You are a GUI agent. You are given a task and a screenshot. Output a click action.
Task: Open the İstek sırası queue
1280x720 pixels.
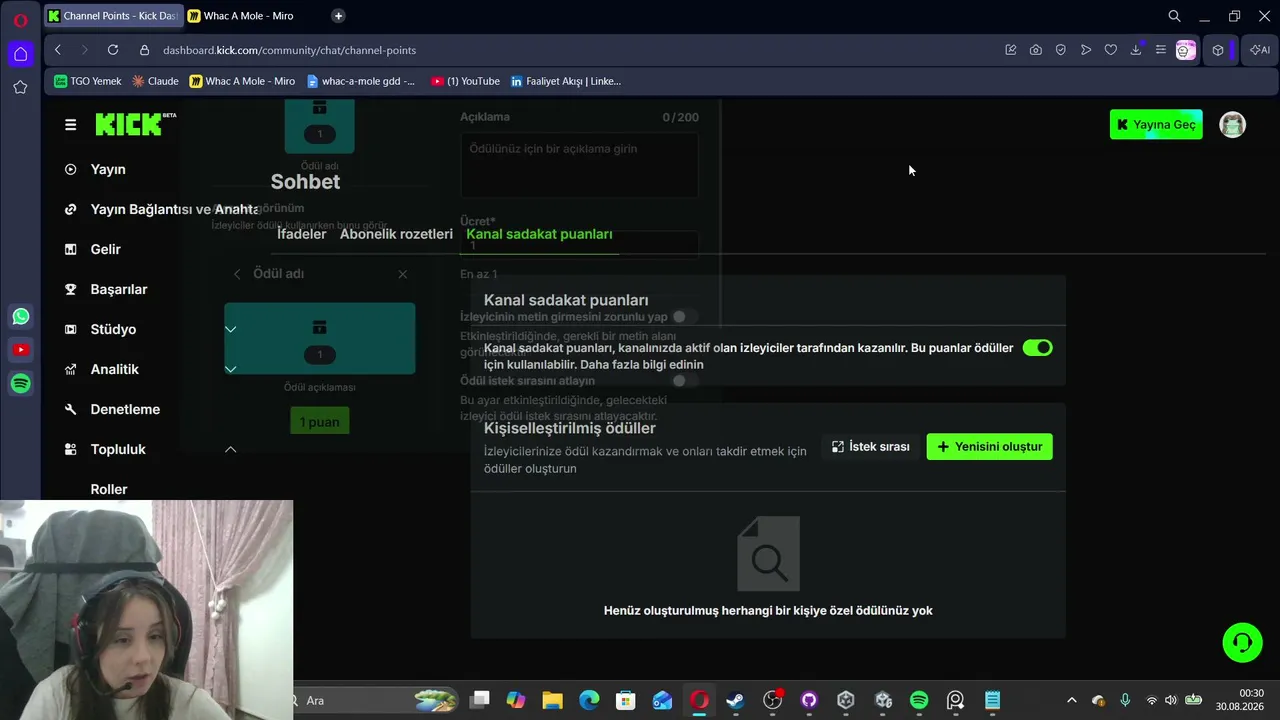871,447
